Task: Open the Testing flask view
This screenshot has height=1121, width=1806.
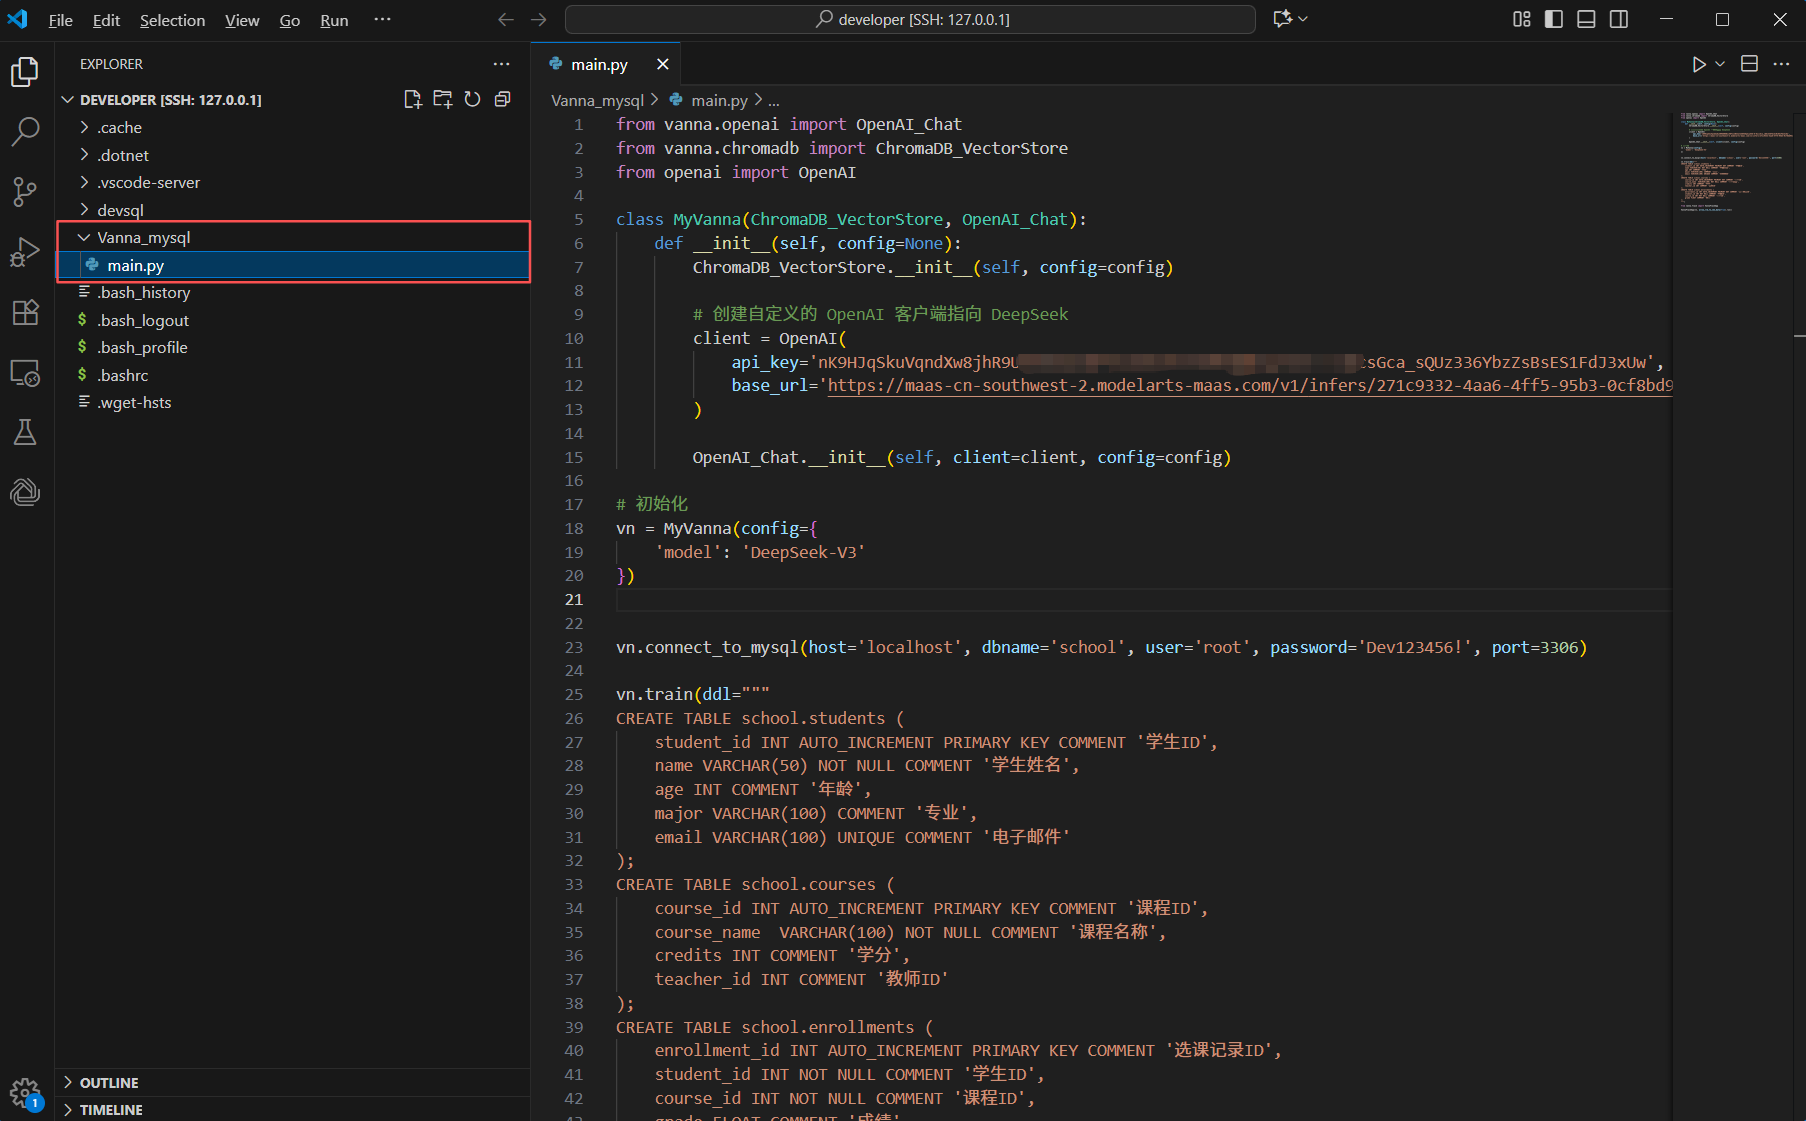Action: (x=25, y=432)
